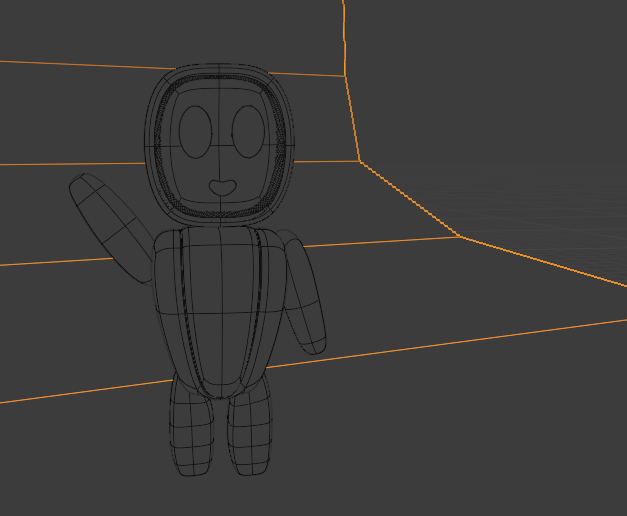Click the robot character's right eye
Screen dimensions: 627x516
[247, 131]
